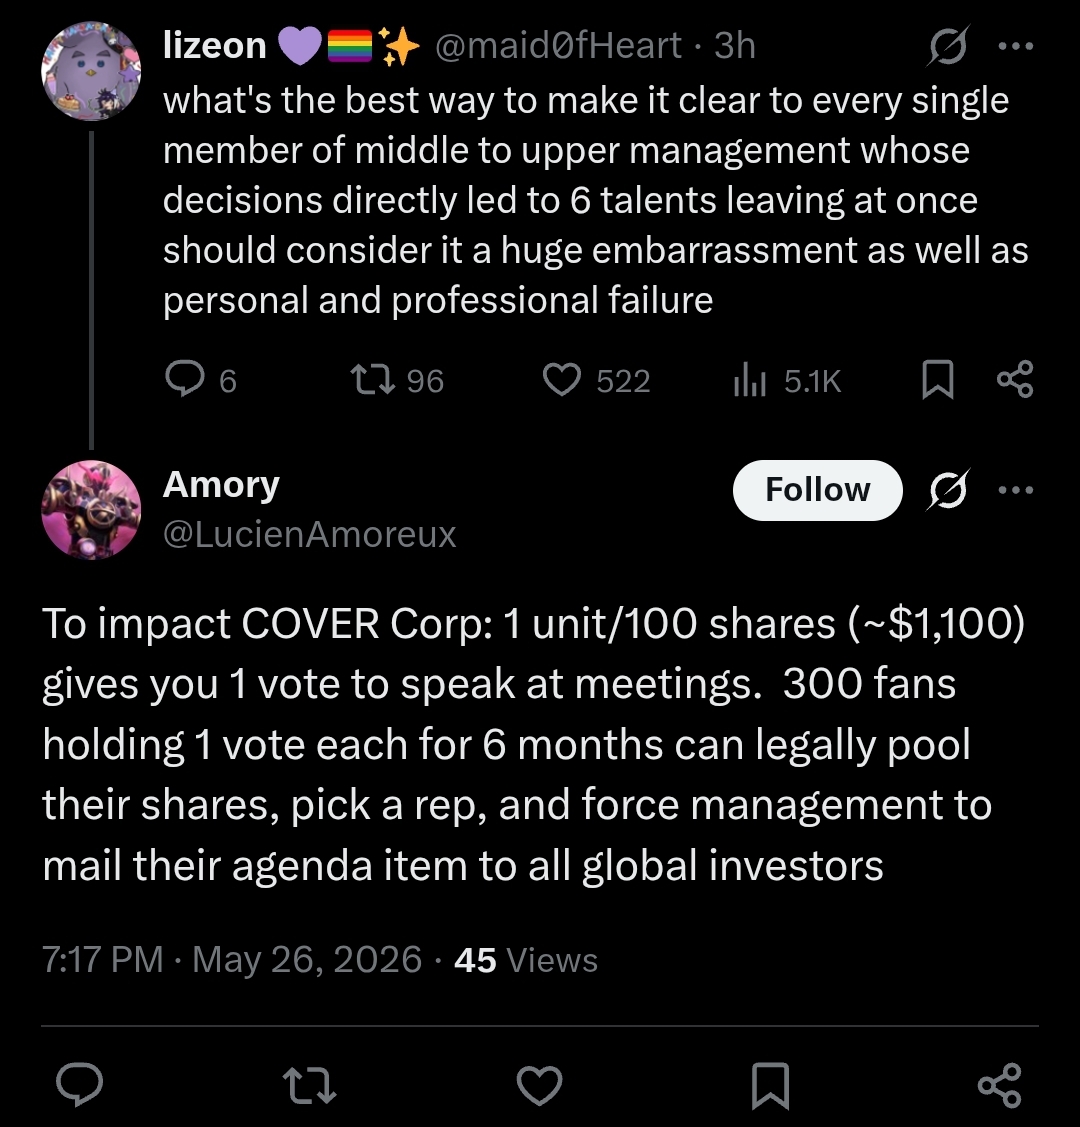Share Amory's tweet

coord(1000,1085)
